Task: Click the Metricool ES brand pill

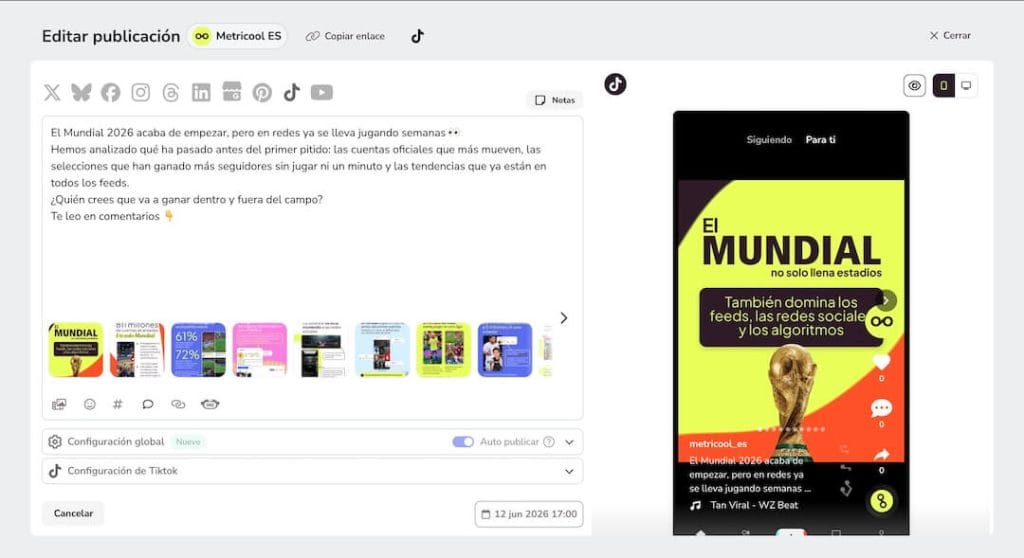Action: [x=238, y=36]
